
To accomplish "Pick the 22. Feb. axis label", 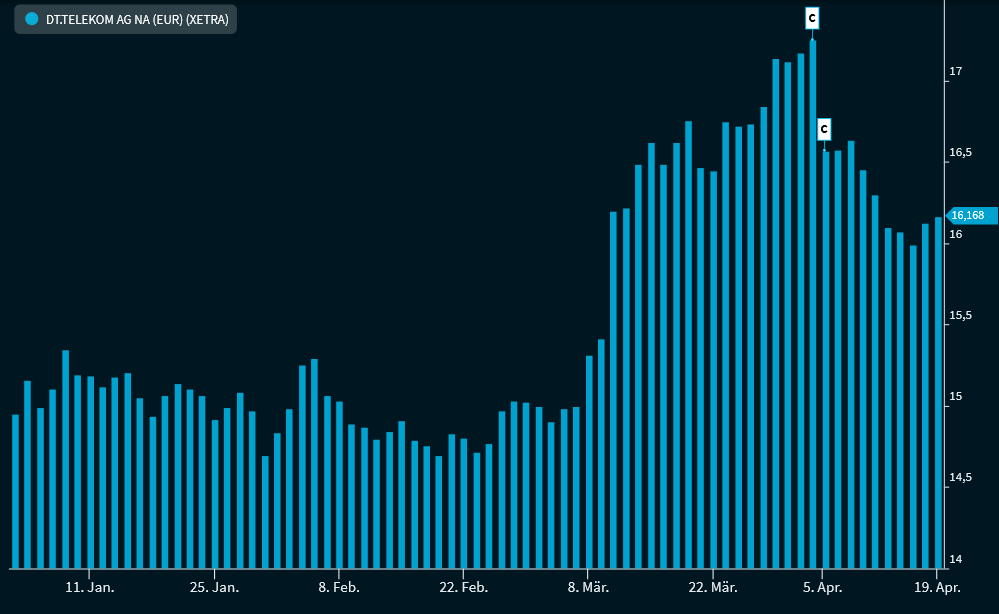I will 464,588.
